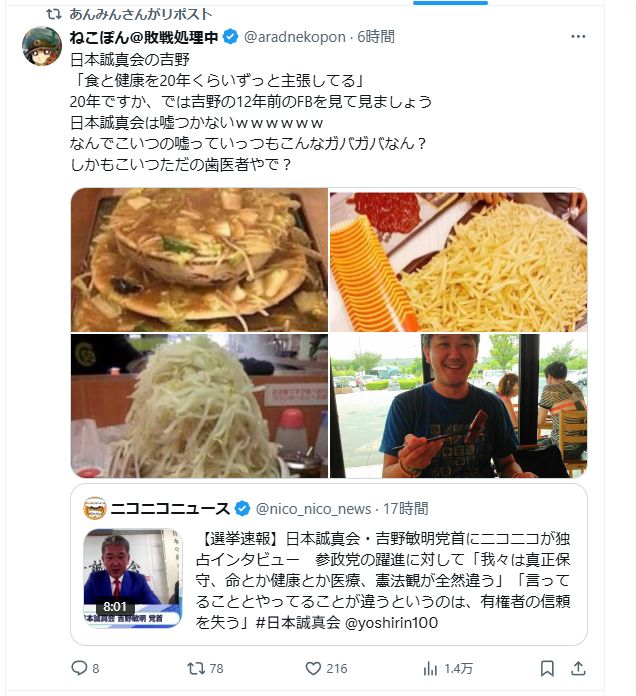Play the 8:01 interview video thumbnail

pos(133,578)
